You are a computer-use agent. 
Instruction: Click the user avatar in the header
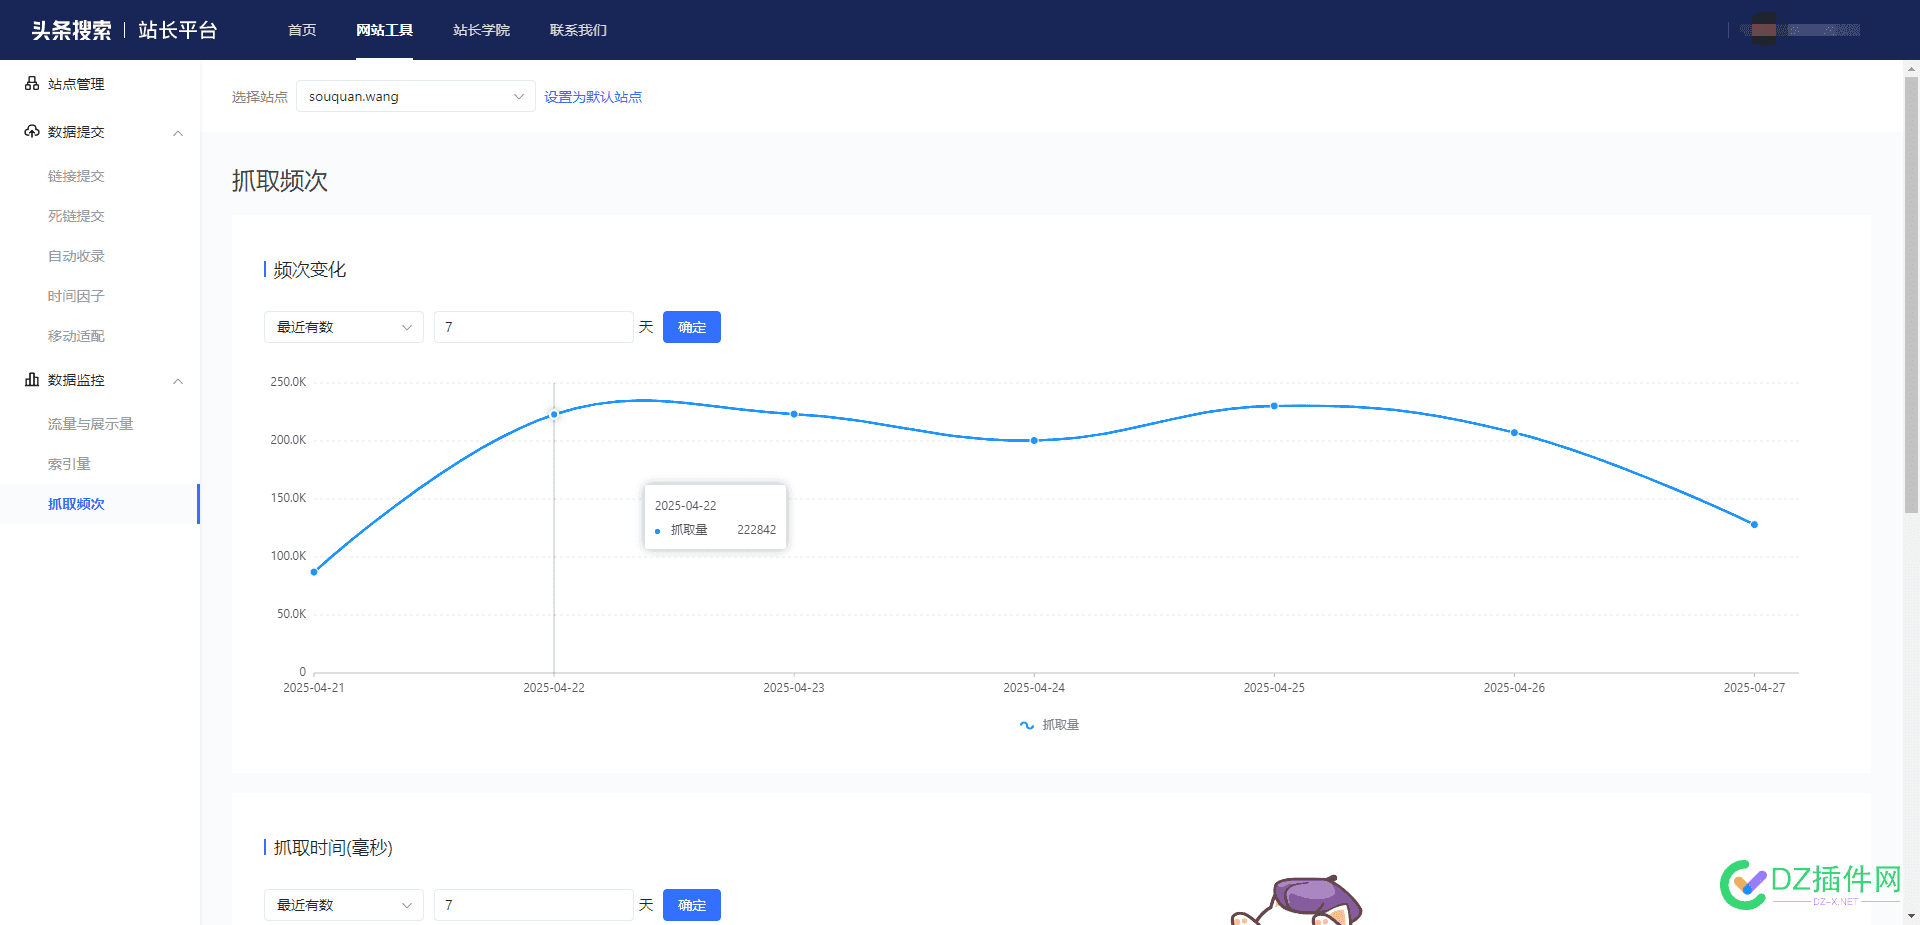[1764, 30]
